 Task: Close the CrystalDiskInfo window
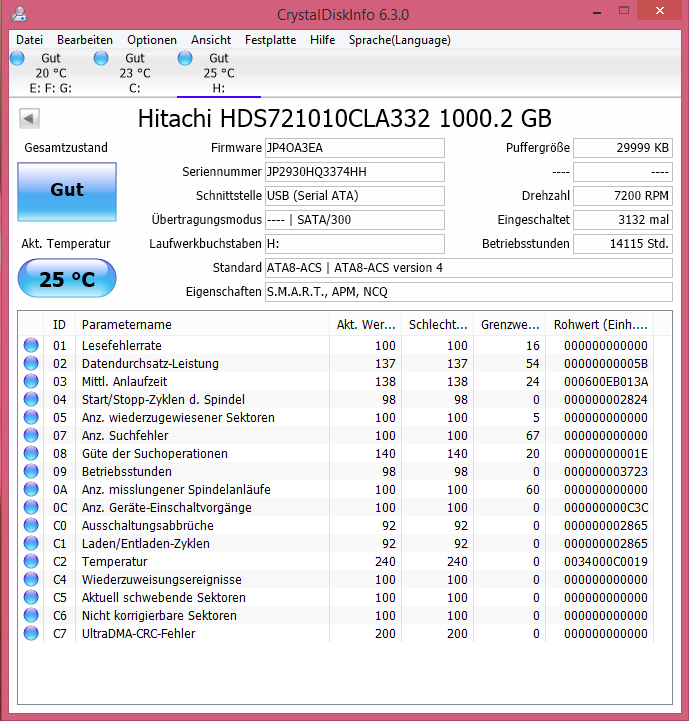660,11
